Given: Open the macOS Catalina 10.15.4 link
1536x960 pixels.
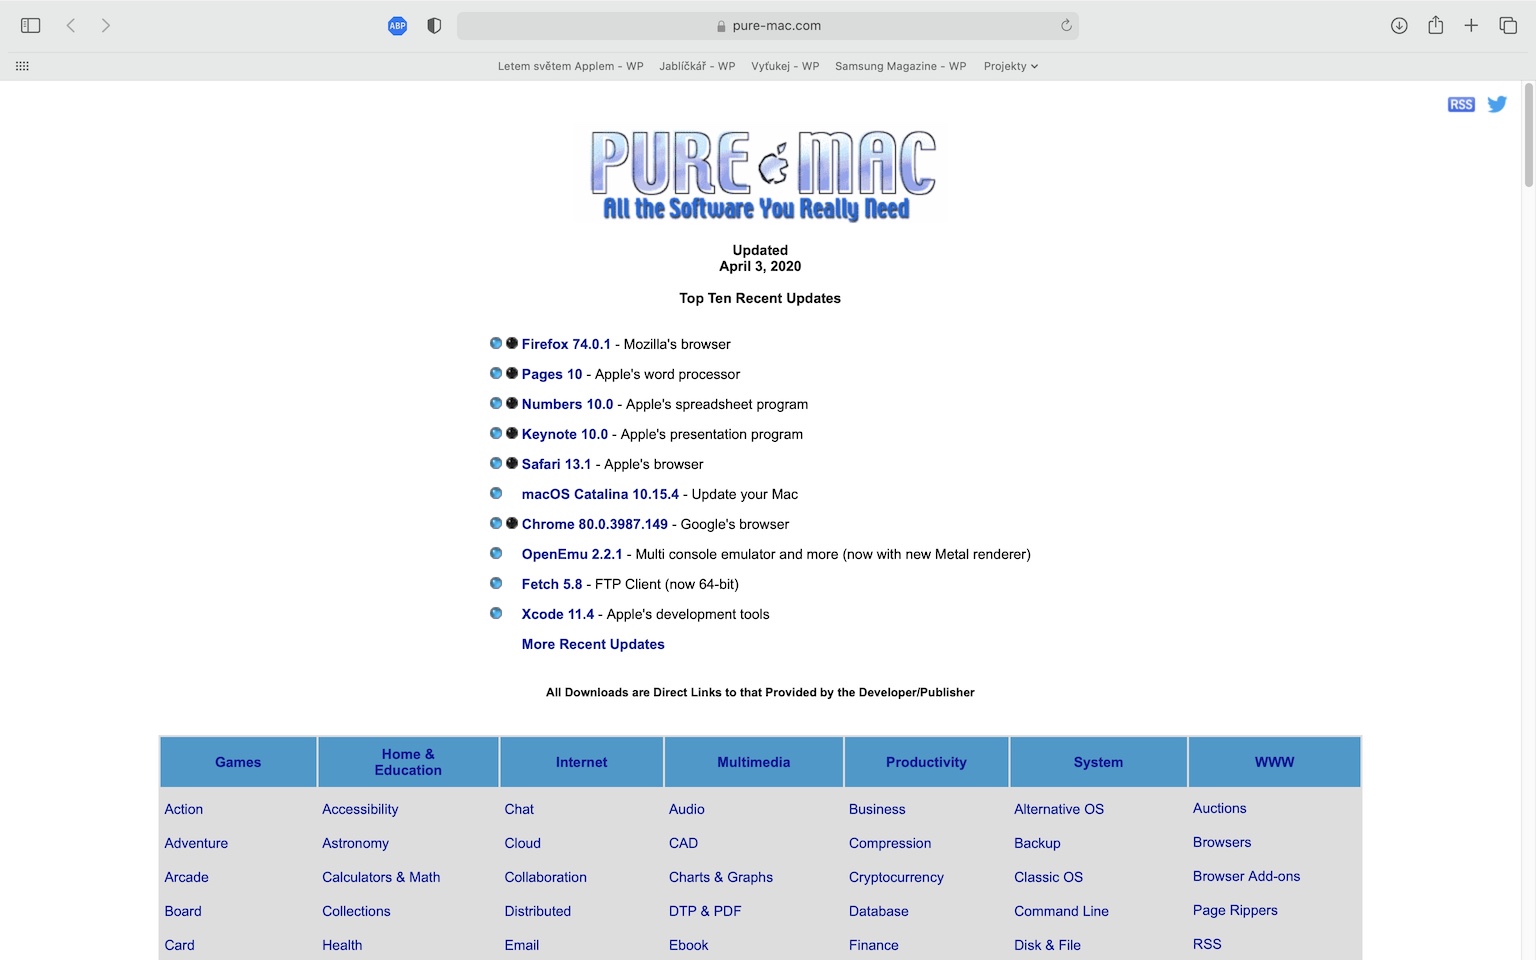Looking at the screenshot, I should point(600,494).
